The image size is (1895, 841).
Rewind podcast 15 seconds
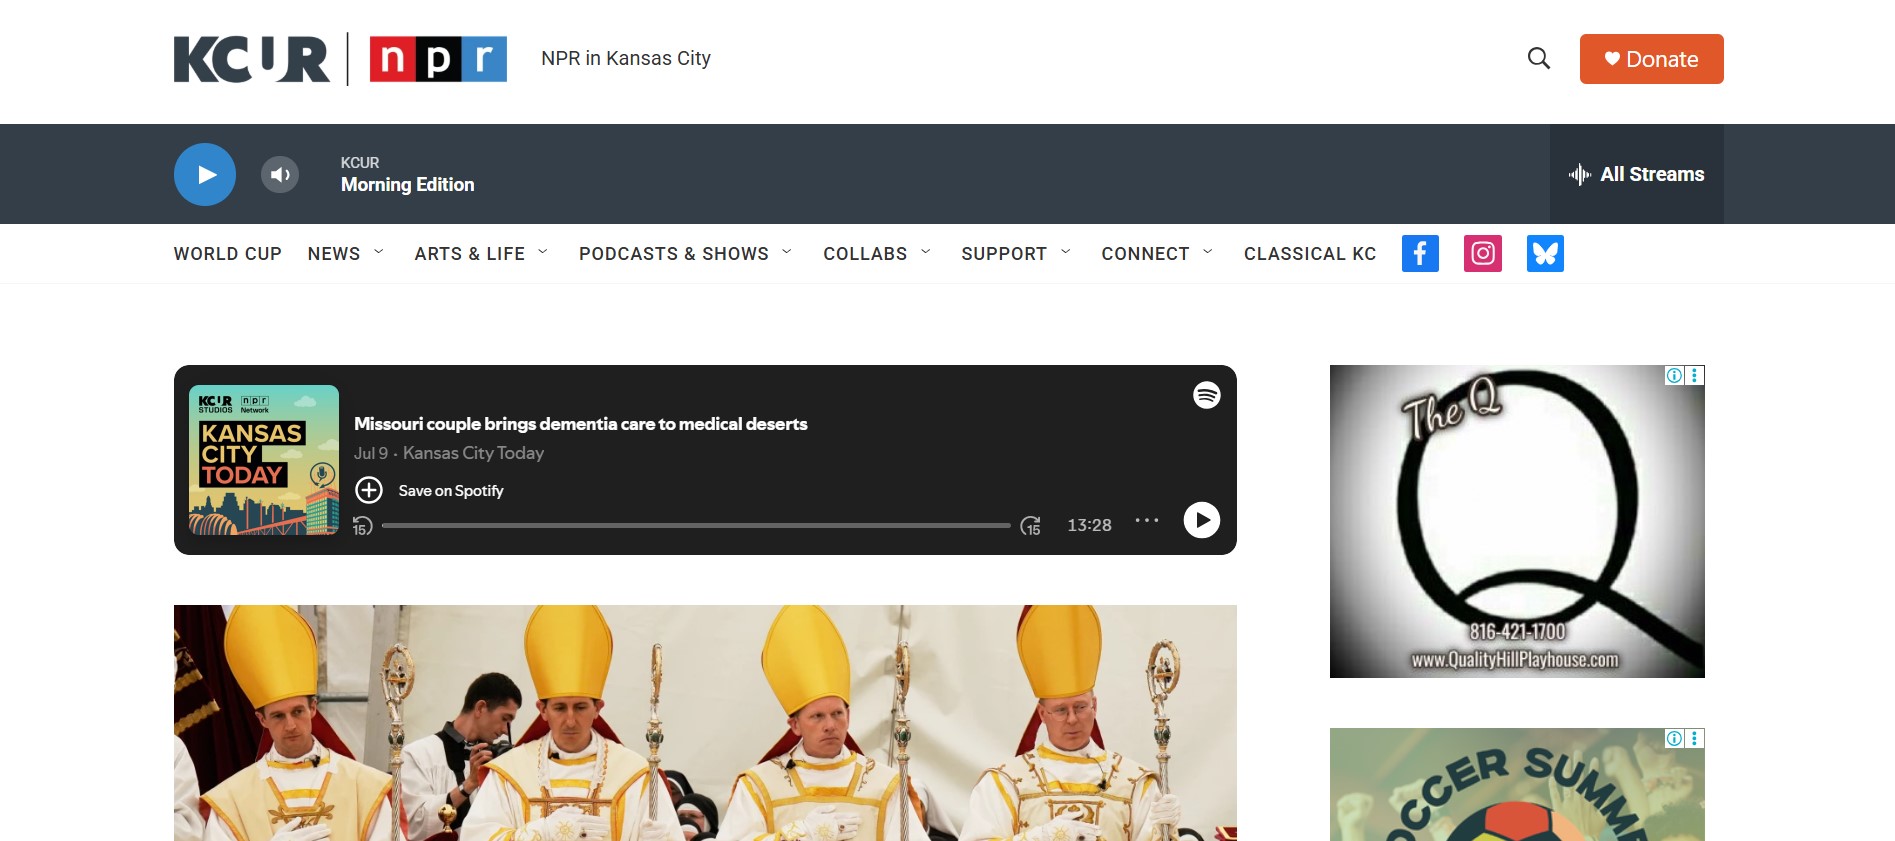point(362,526)
